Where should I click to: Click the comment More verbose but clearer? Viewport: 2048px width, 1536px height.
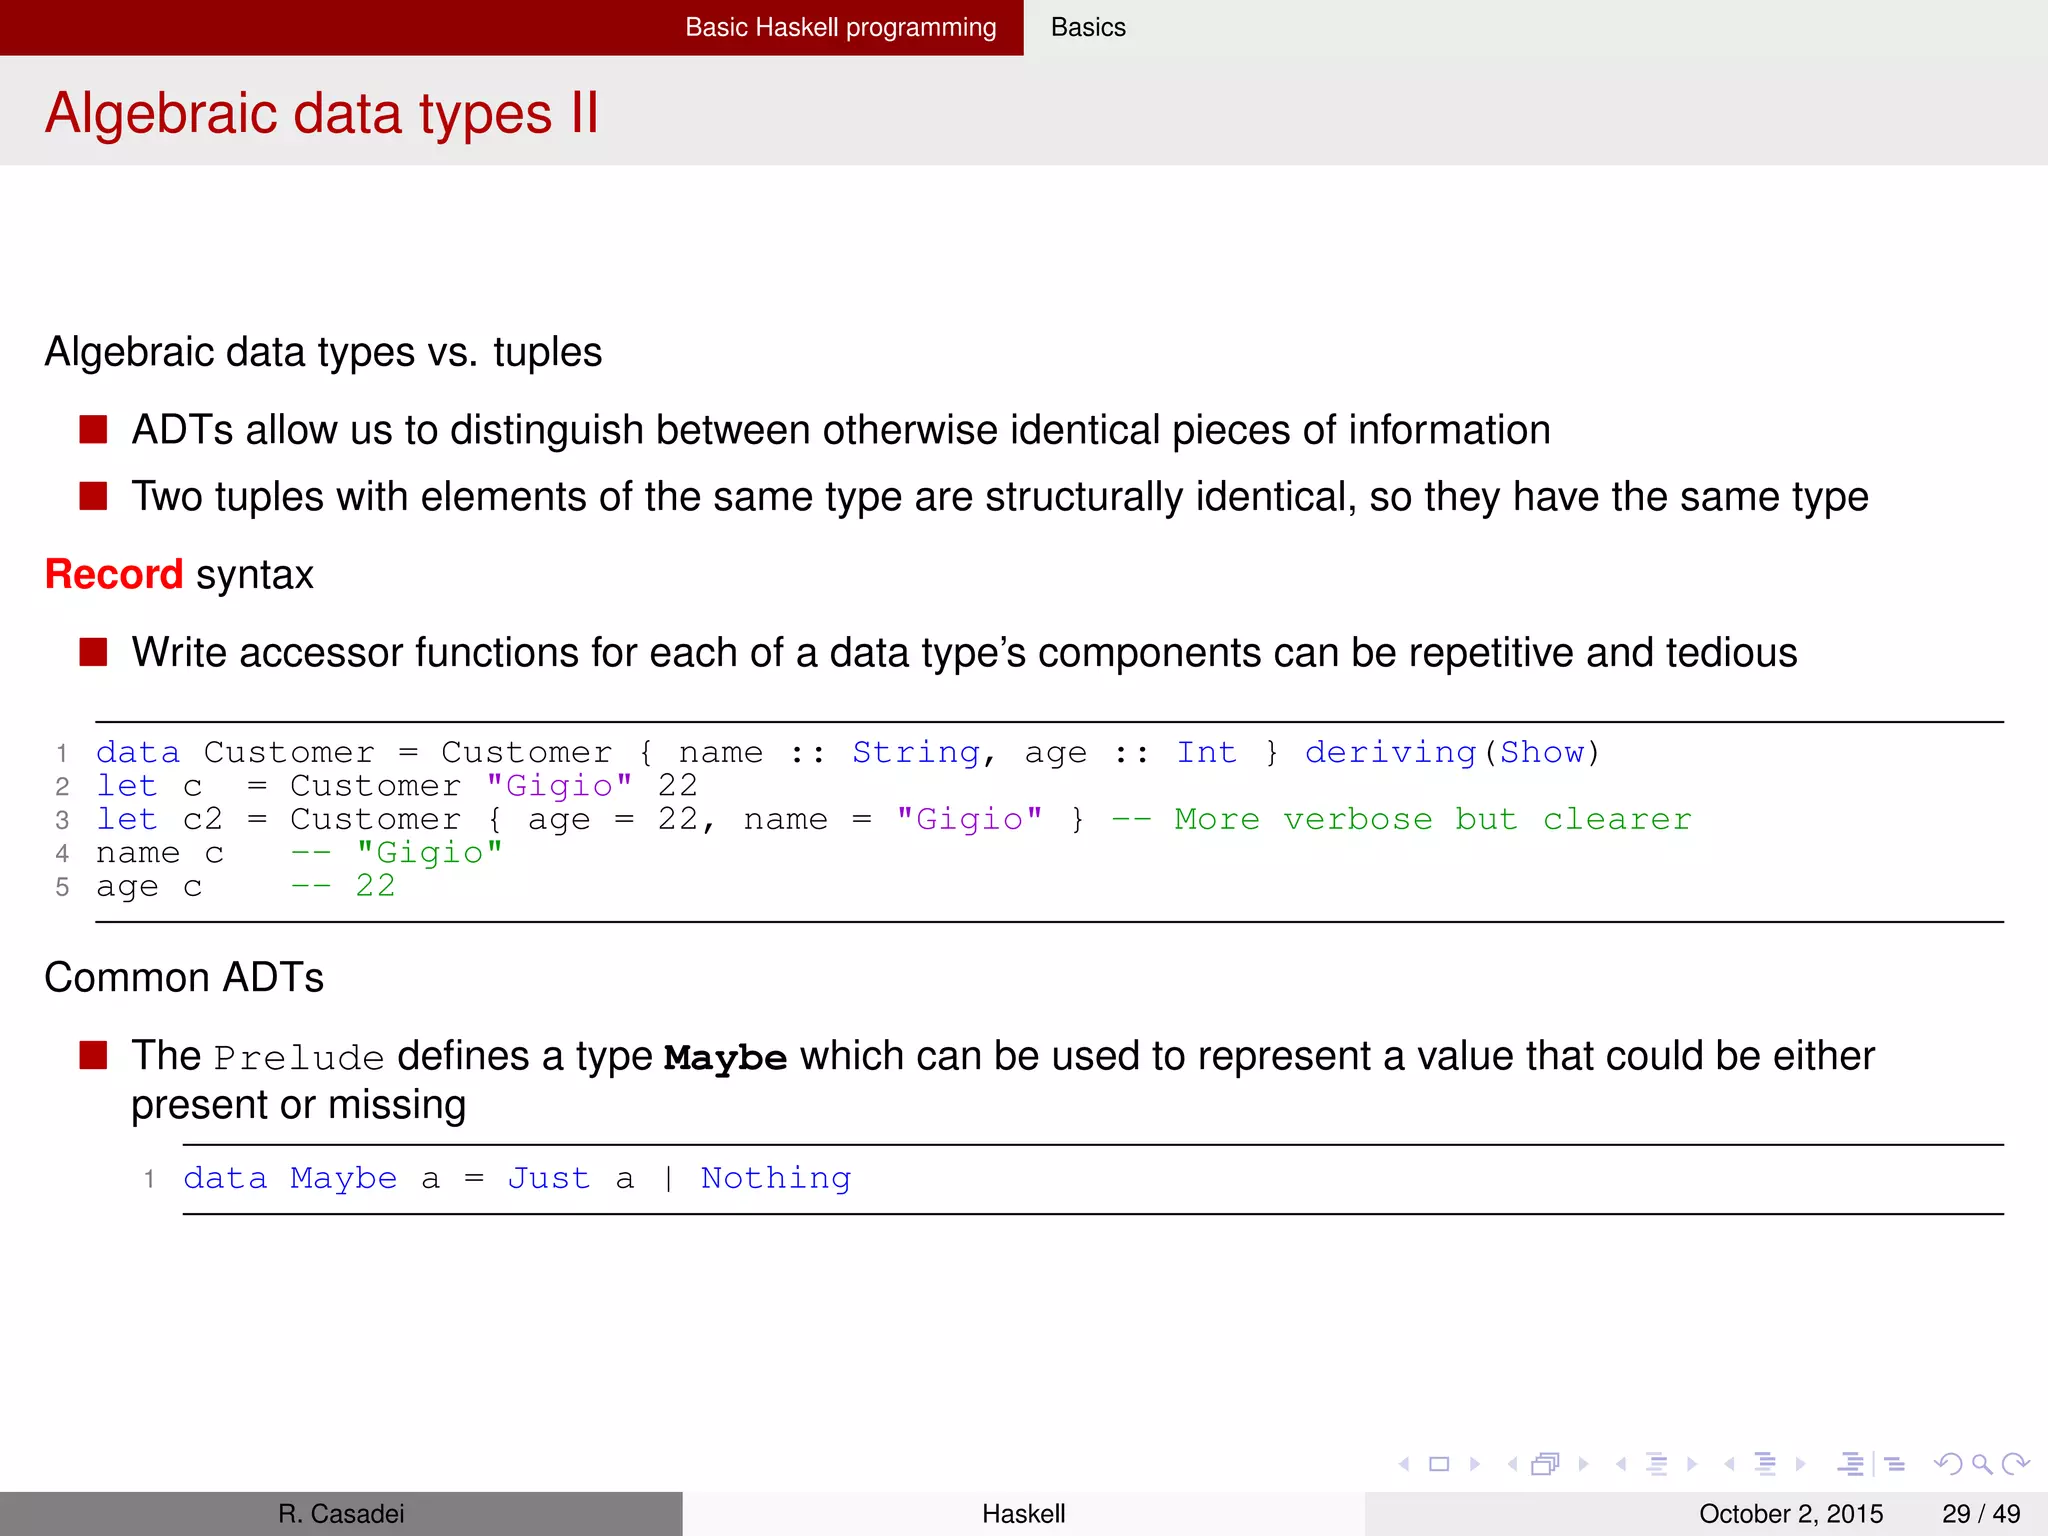[1432, 819]
